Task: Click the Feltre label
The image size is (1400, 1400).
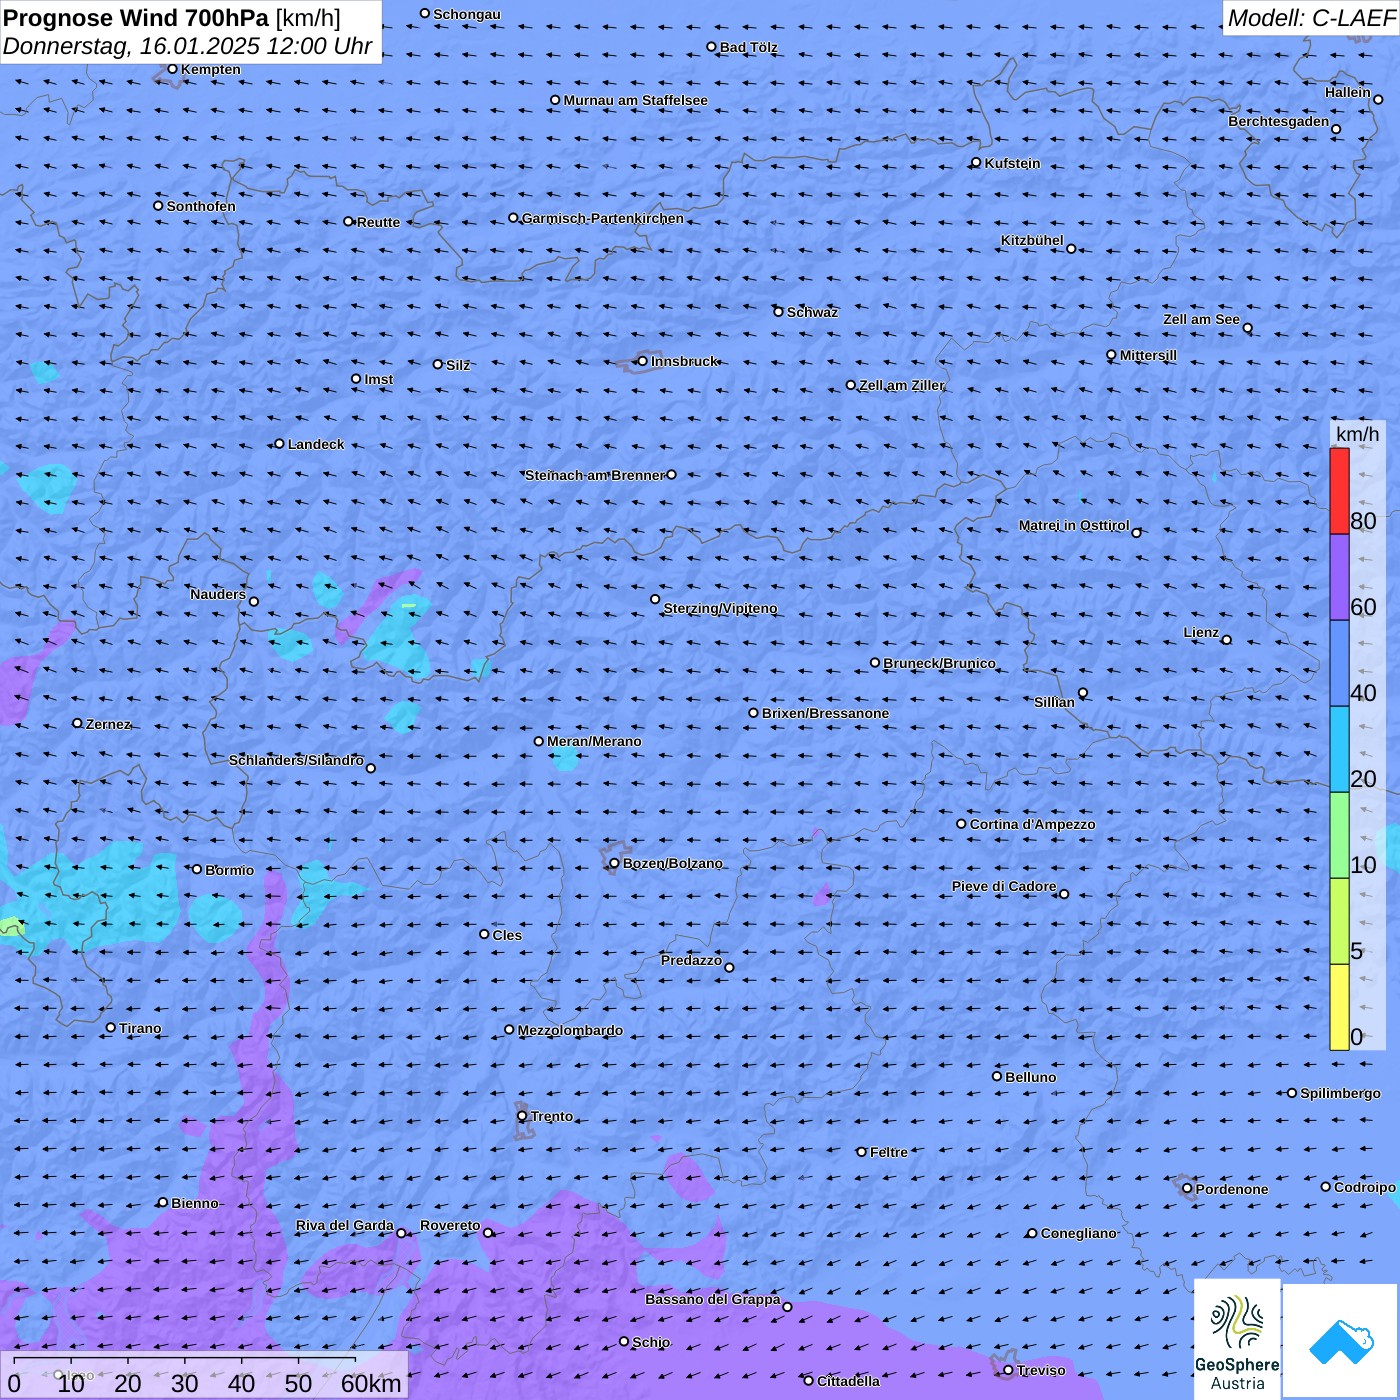Action: 888,1152
